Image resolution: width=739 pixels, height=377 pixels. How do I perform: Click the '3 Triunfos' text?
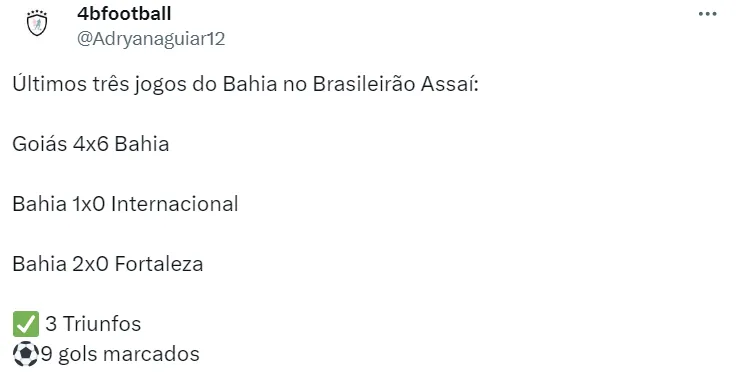click(x=93, y=324)
